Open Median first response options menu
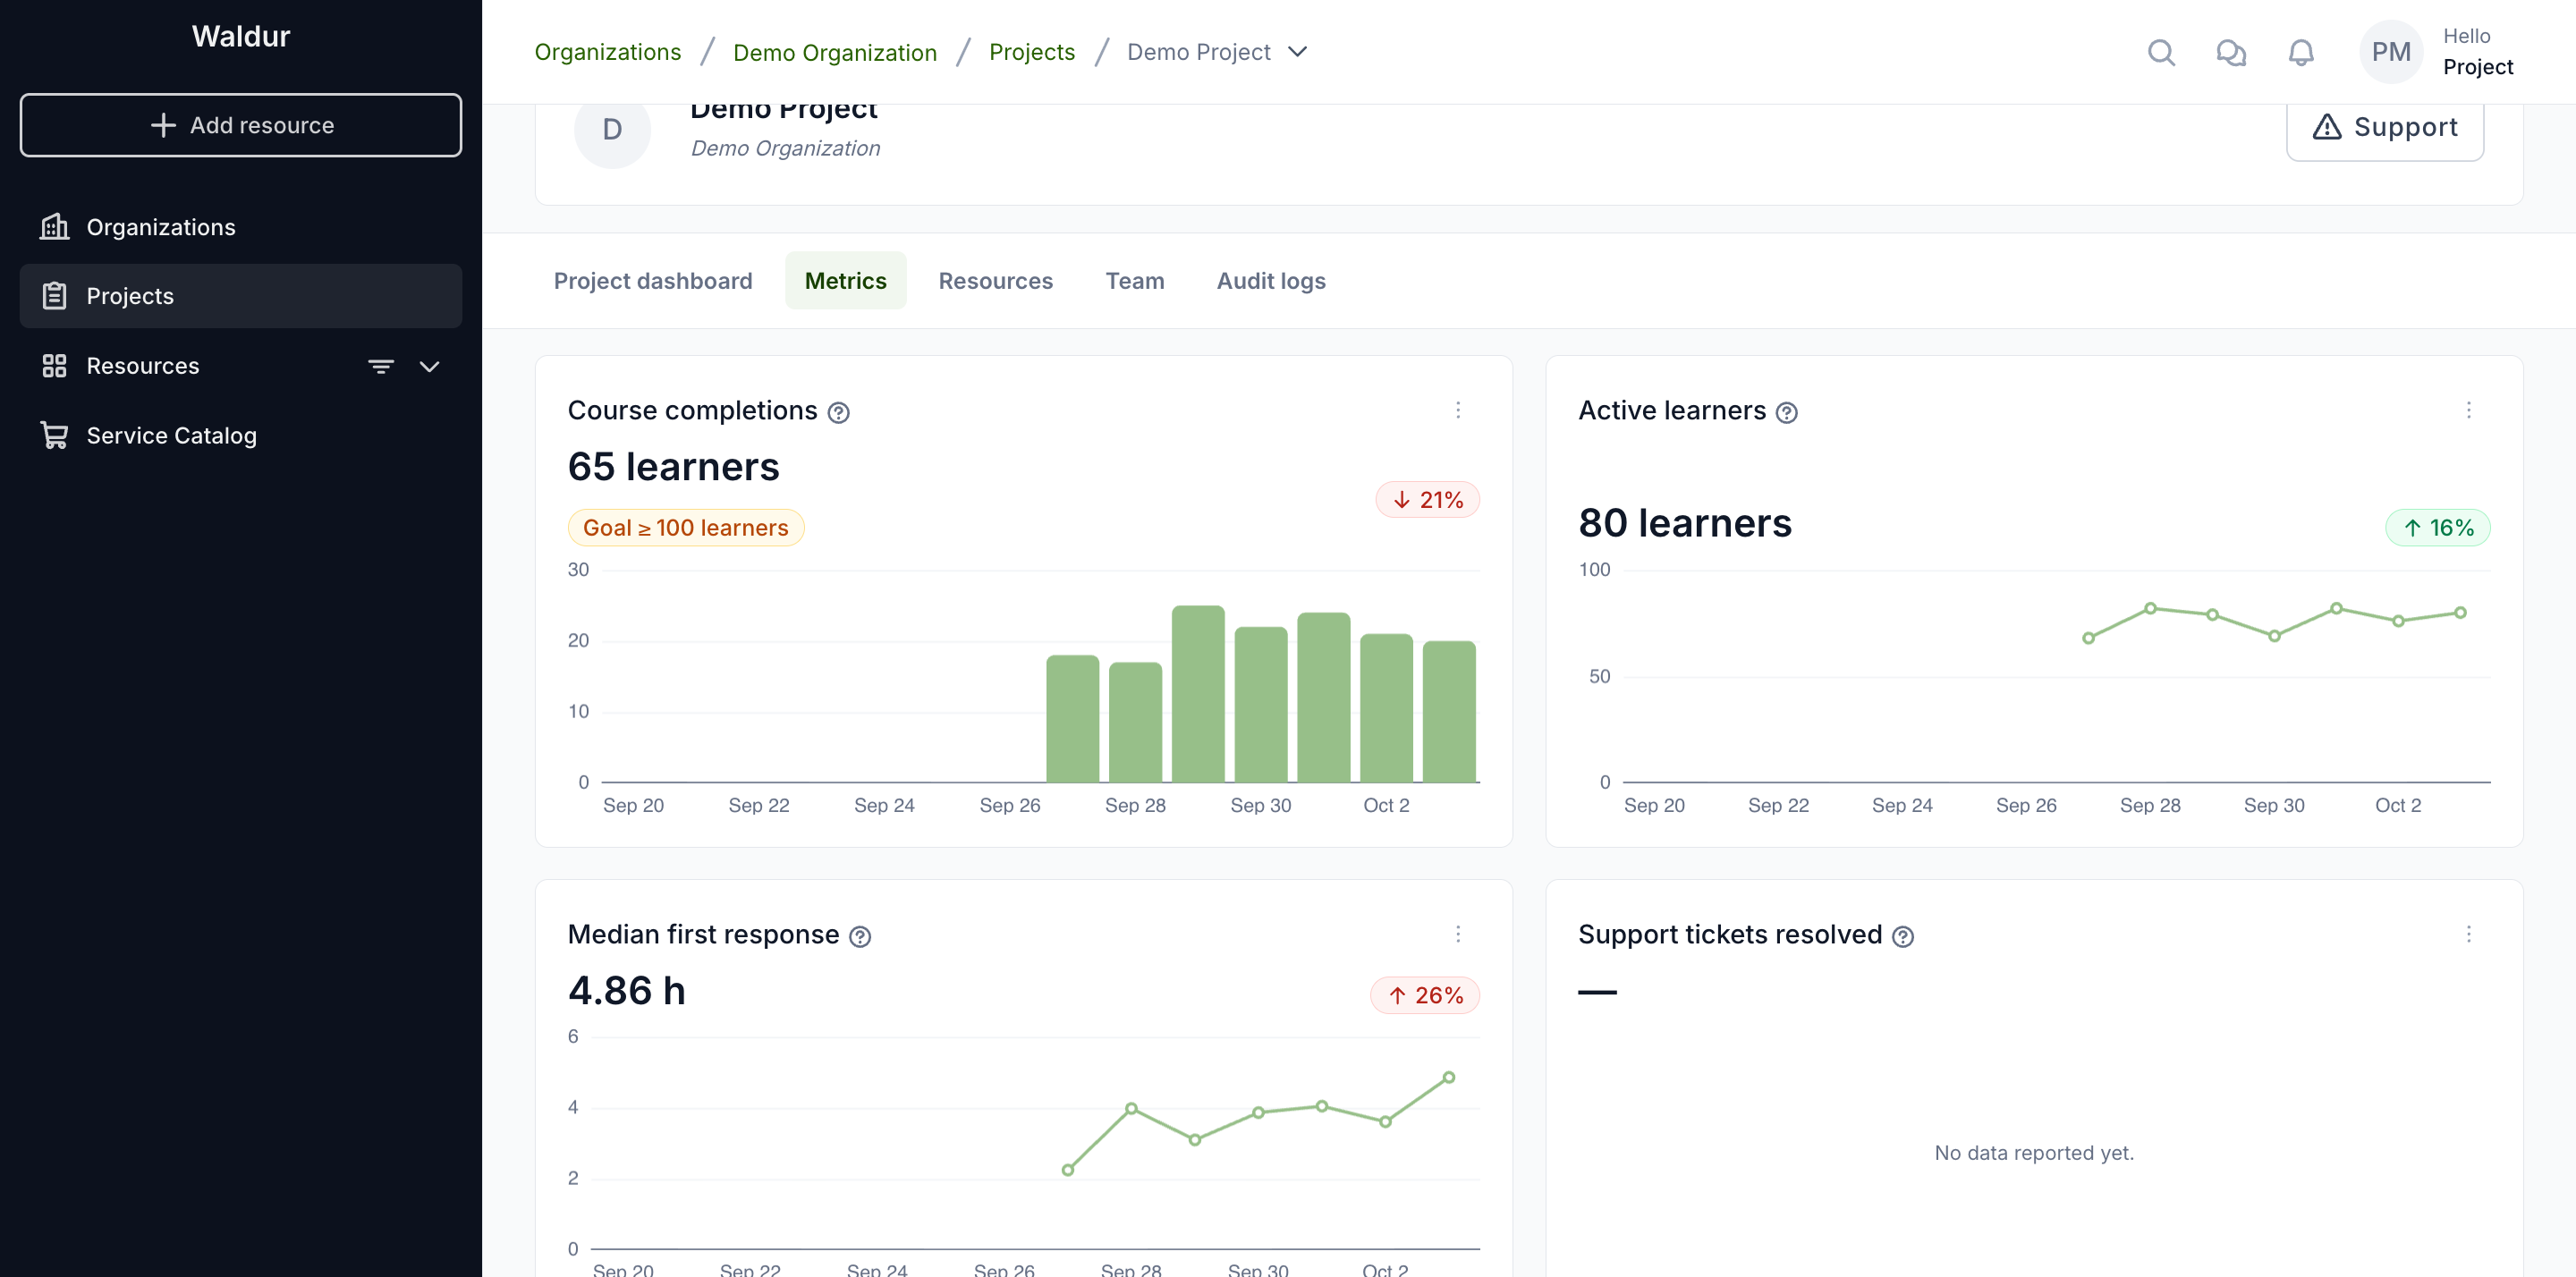 coord(1458,934)
